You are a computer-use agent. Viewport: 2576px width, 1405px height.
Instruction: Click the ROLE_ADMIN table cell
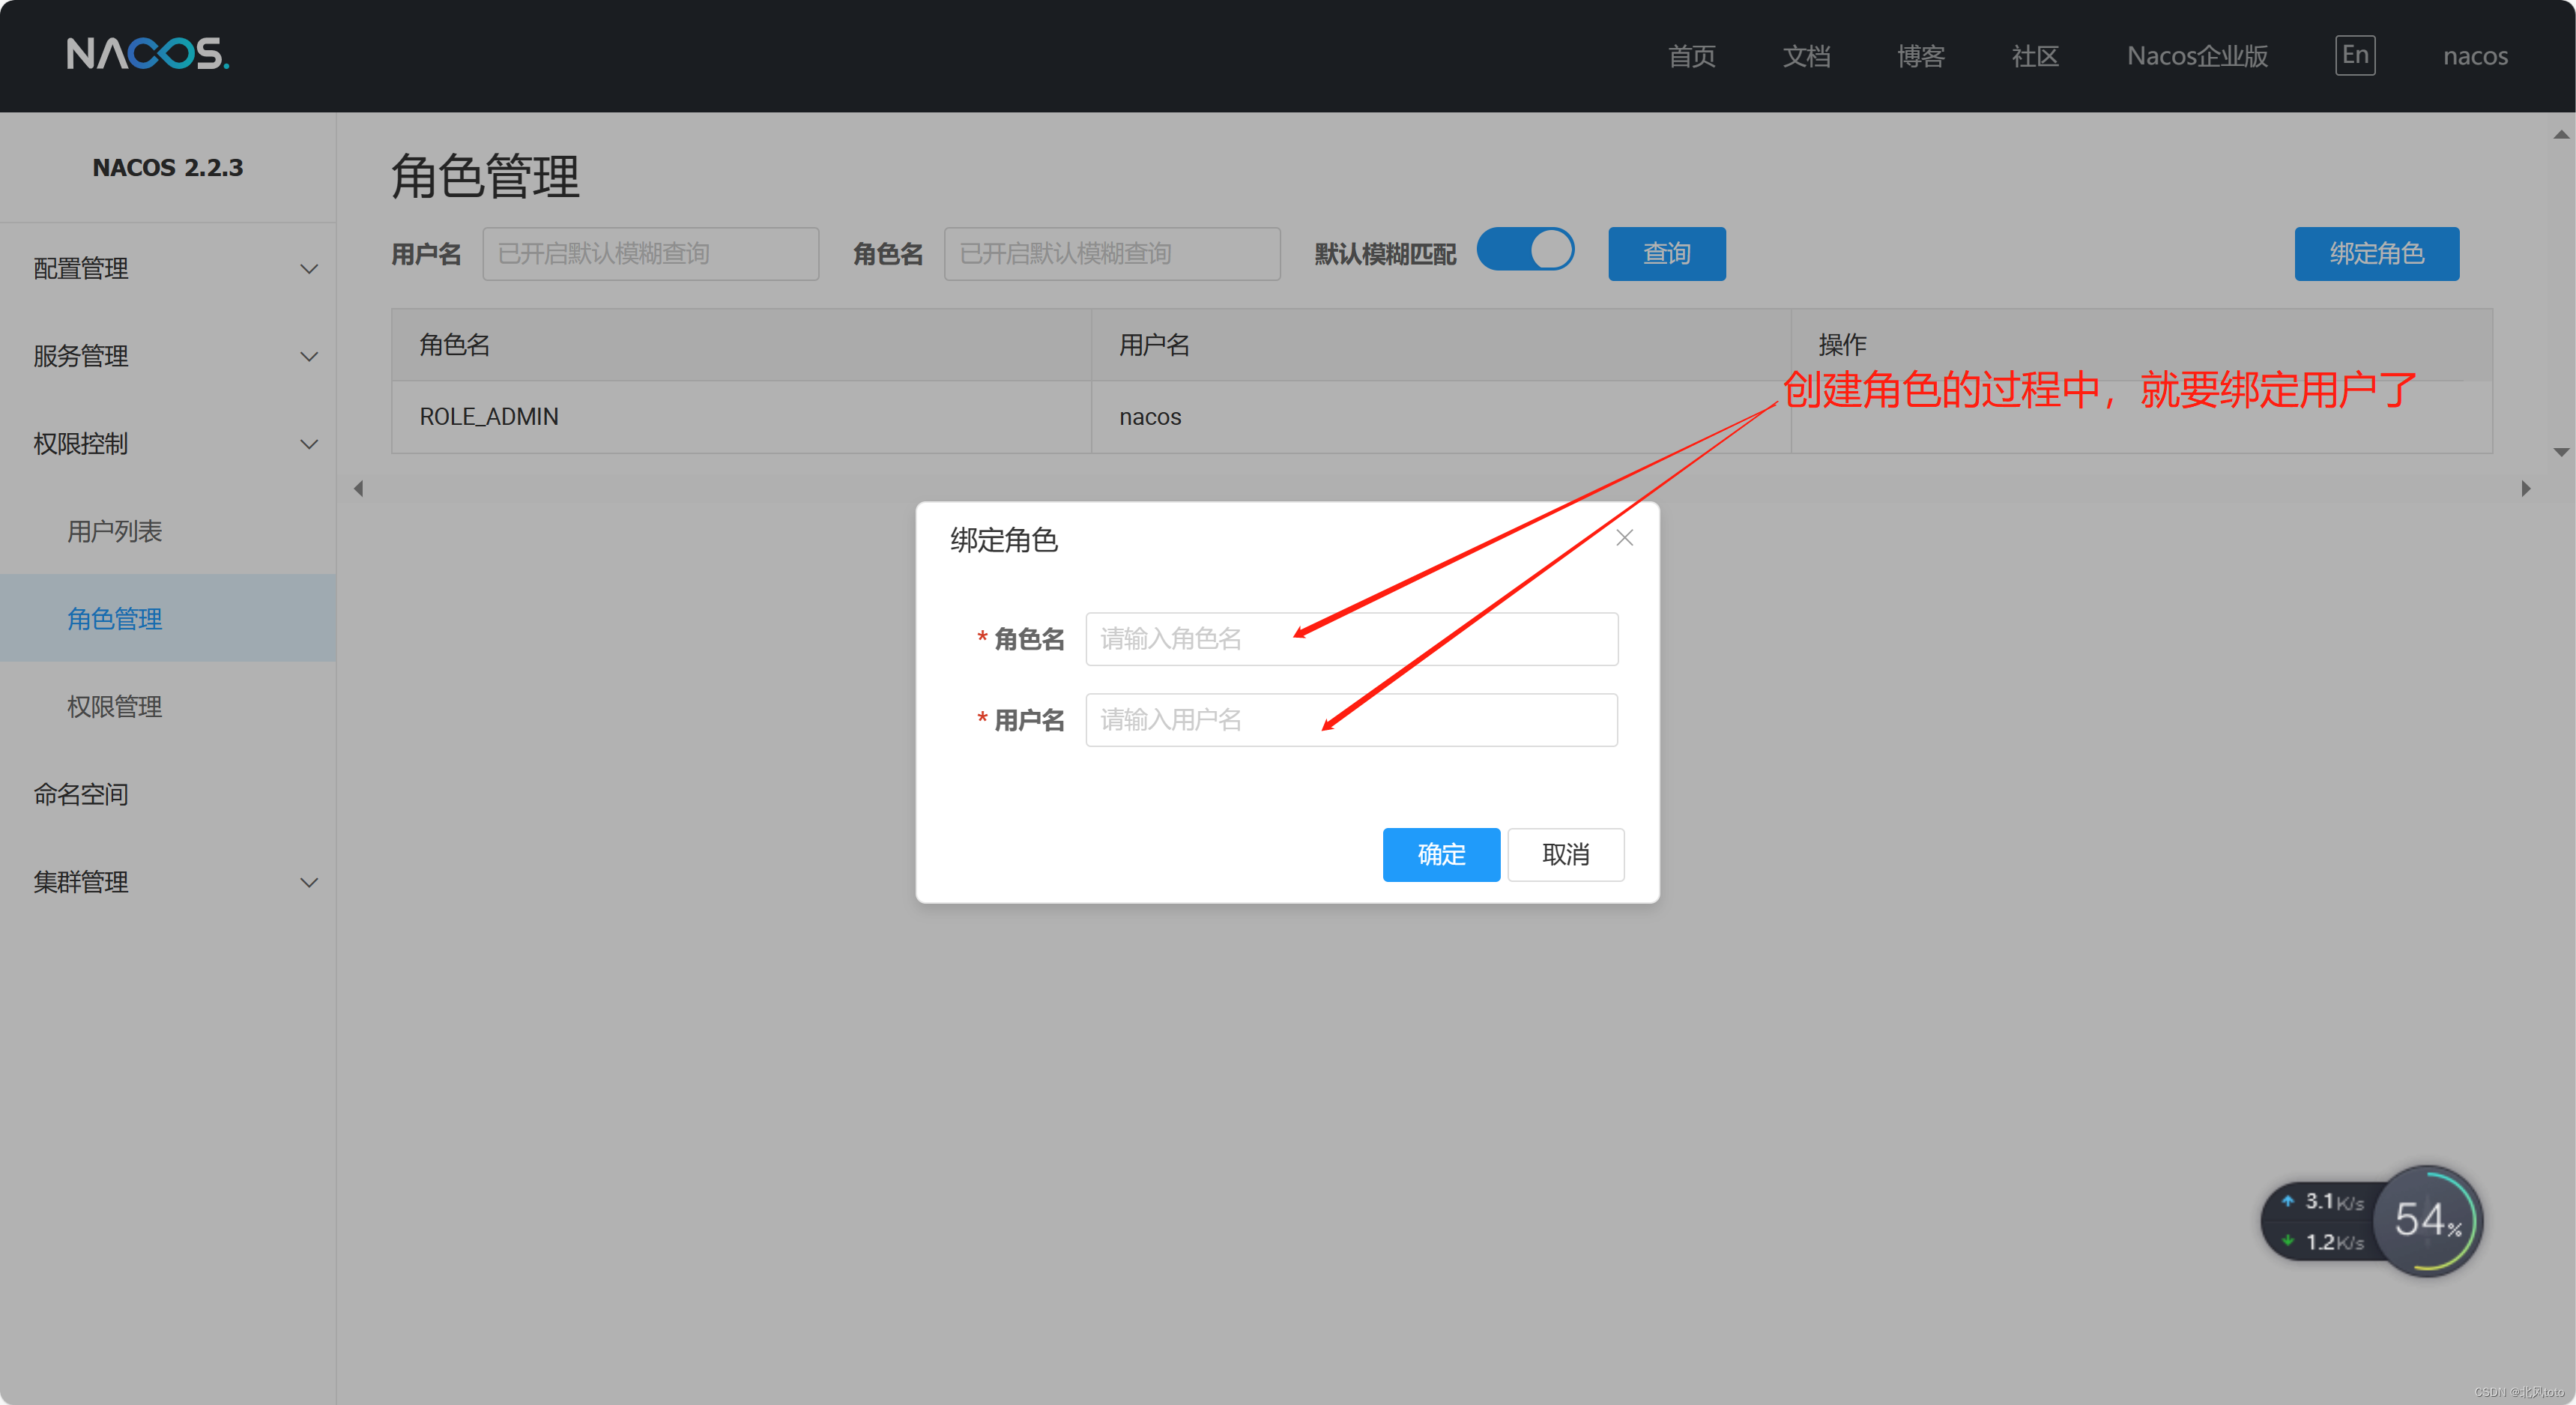click(x=741, y=417)
